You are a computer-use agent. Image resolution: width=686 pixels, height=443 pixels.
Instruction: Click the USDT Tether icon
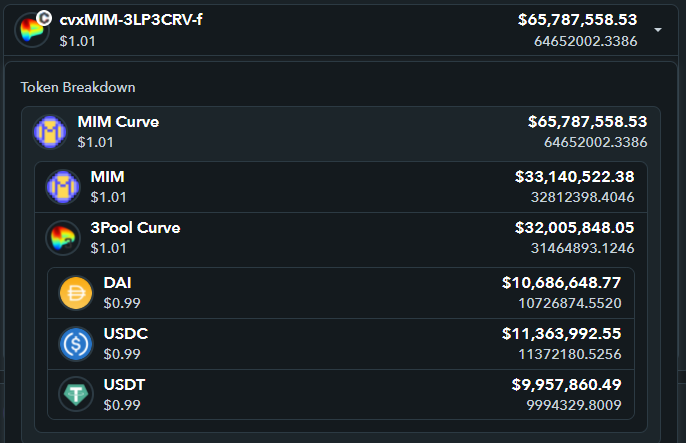coord(76,394)
